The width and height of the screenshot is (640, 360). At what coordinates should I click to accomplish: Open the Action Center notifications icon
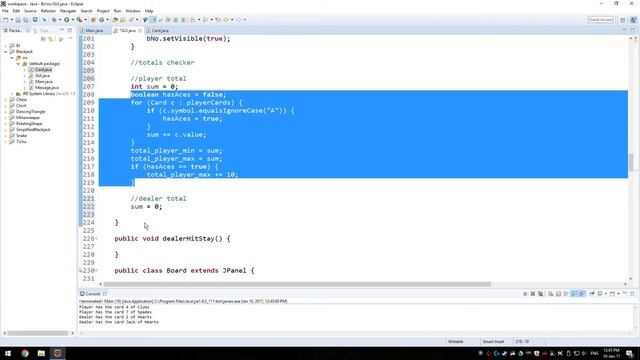point(630,353)
